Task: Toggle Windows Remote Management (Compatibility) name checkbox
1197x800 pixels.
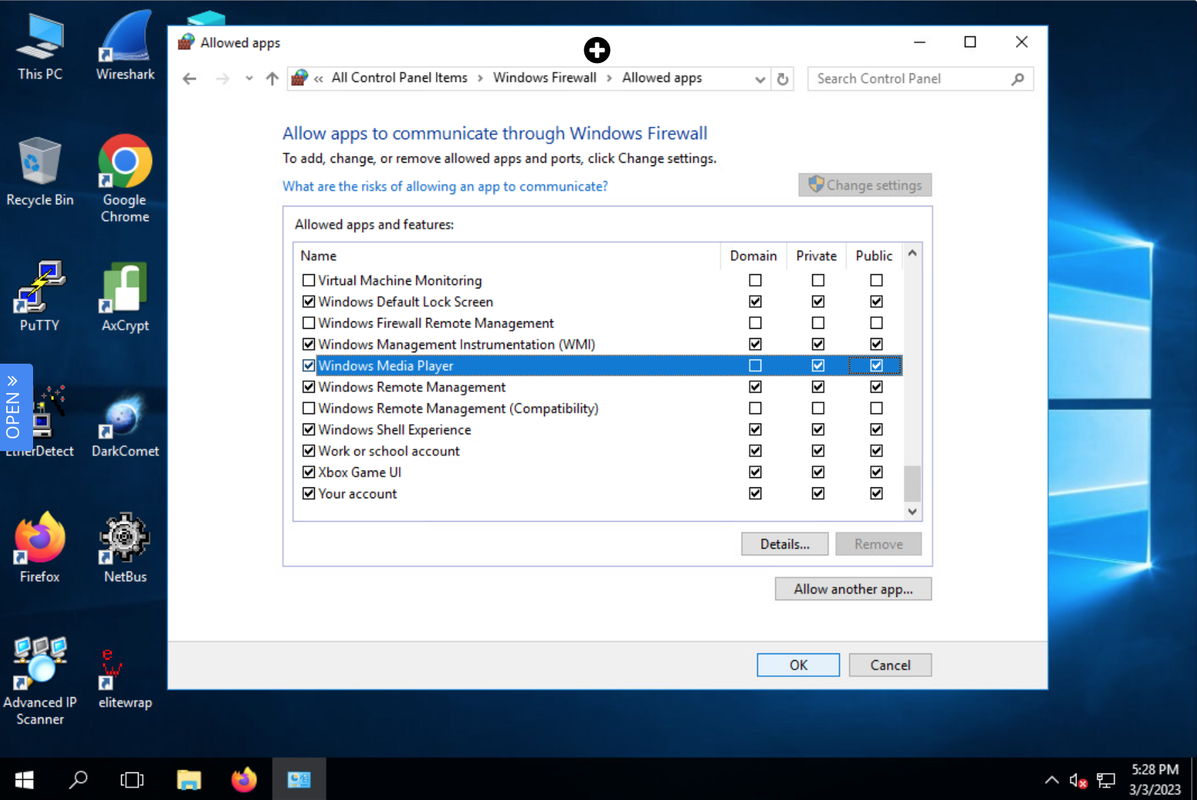Action: click(x=308, y=408)
